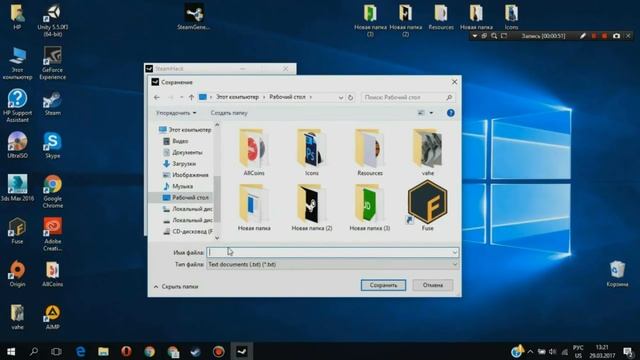Open Microsoft Edge from taskbar

(x=80, y=351)
